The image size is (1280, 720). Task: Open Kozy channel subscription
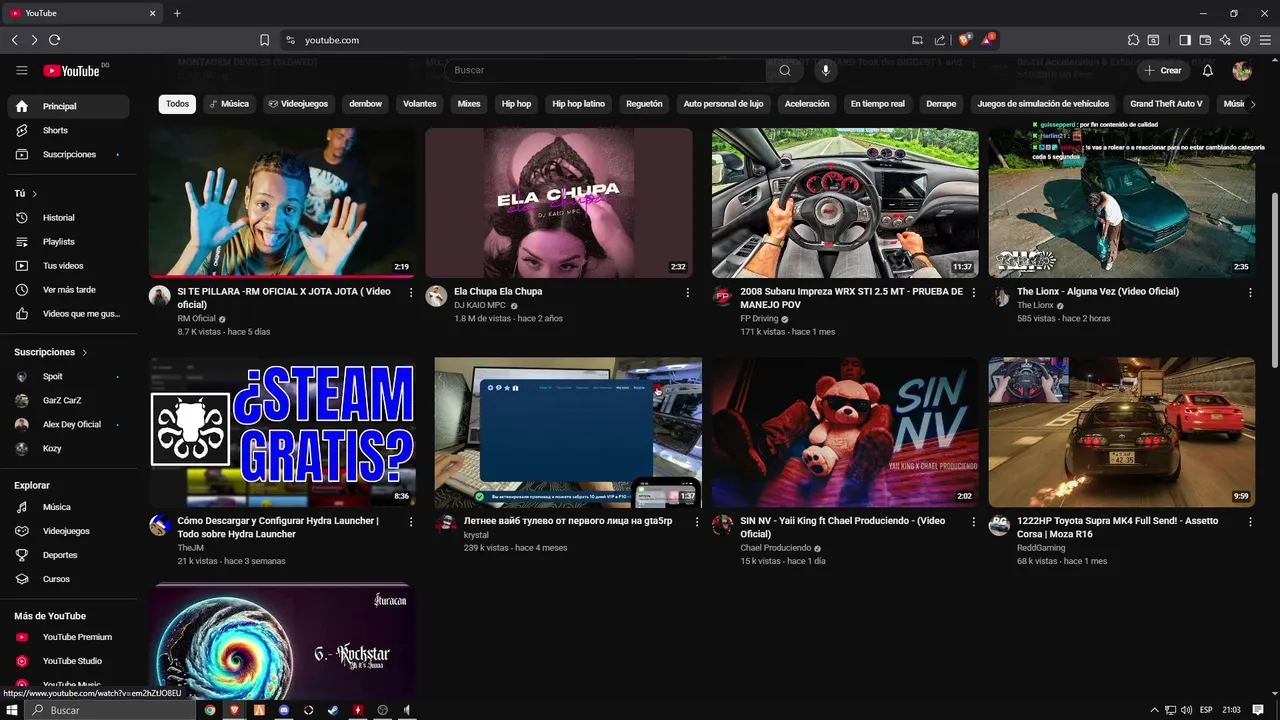click(68, 448)
